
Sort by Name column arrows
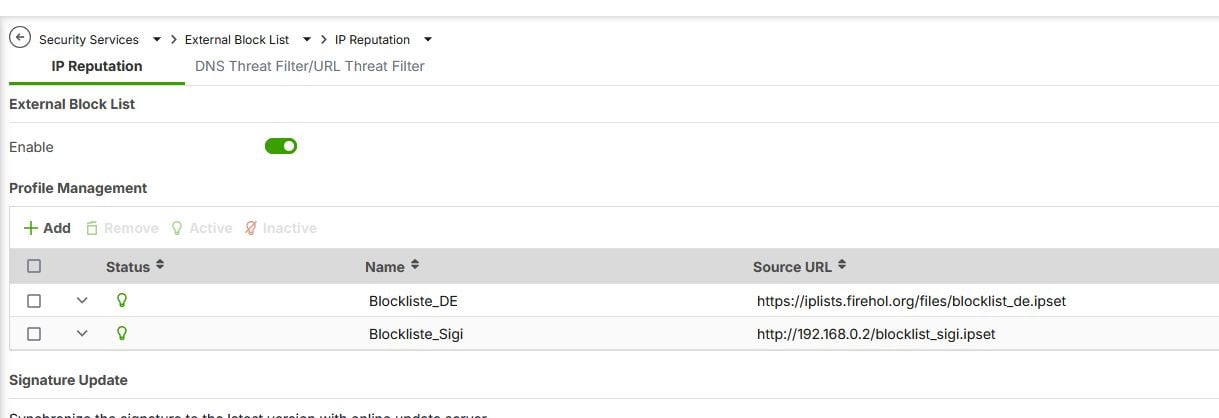(x=415, y=266)
